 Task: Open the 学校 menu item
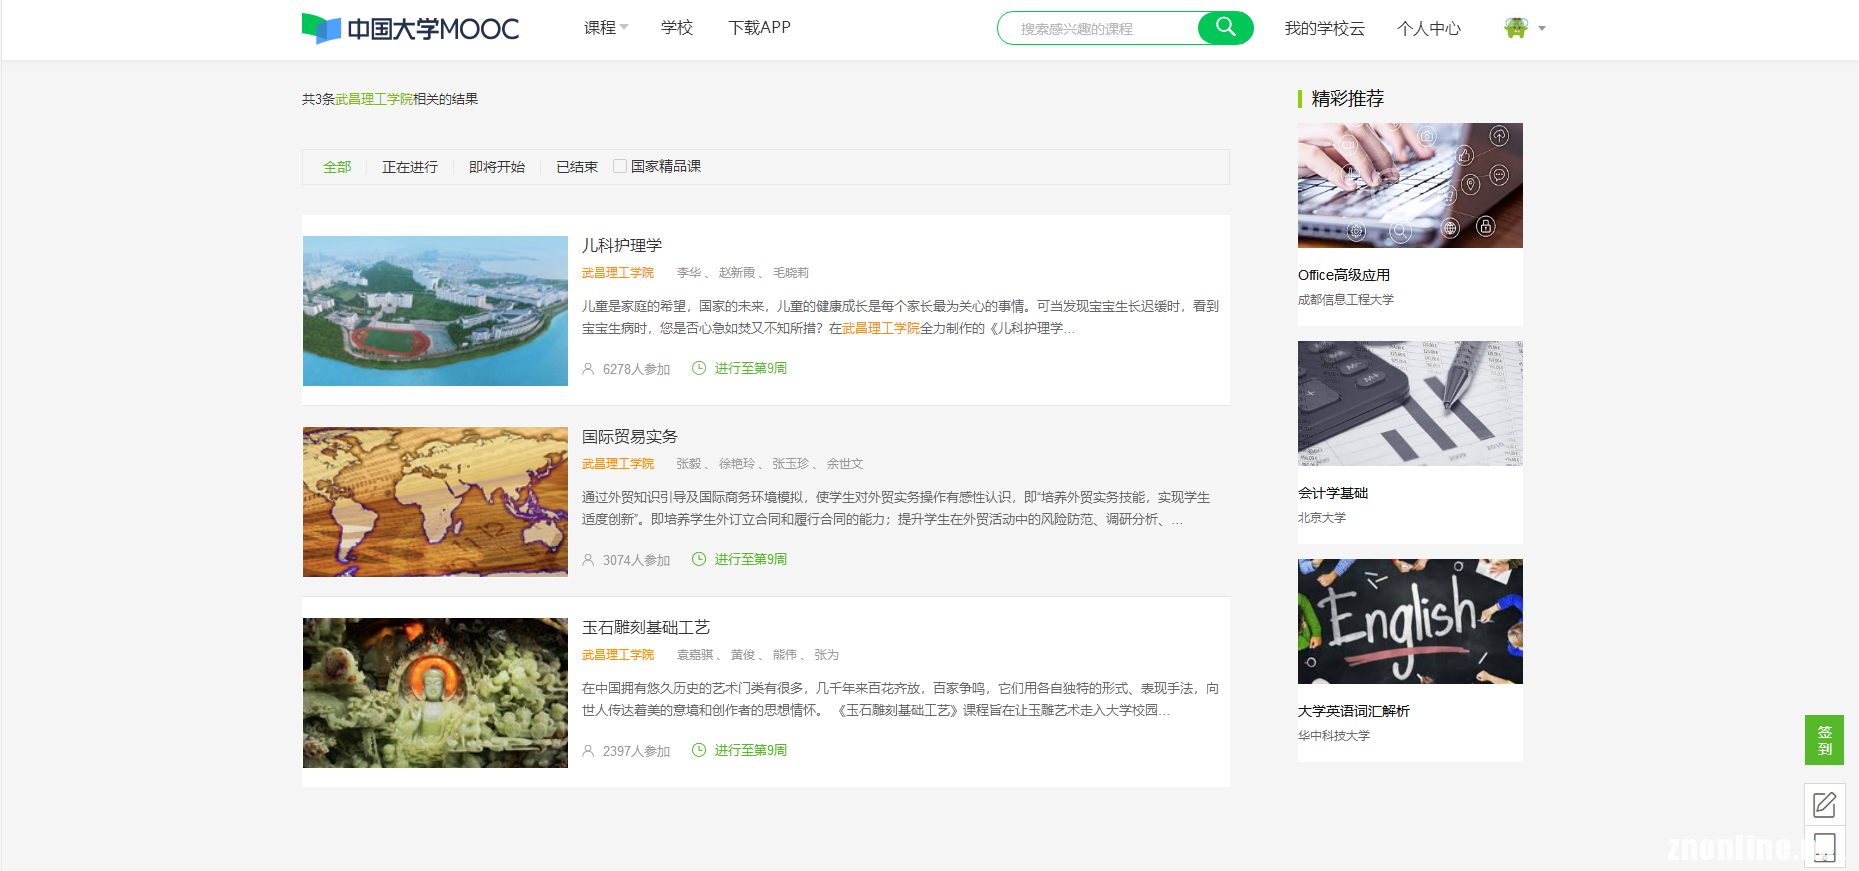[677, 28]
